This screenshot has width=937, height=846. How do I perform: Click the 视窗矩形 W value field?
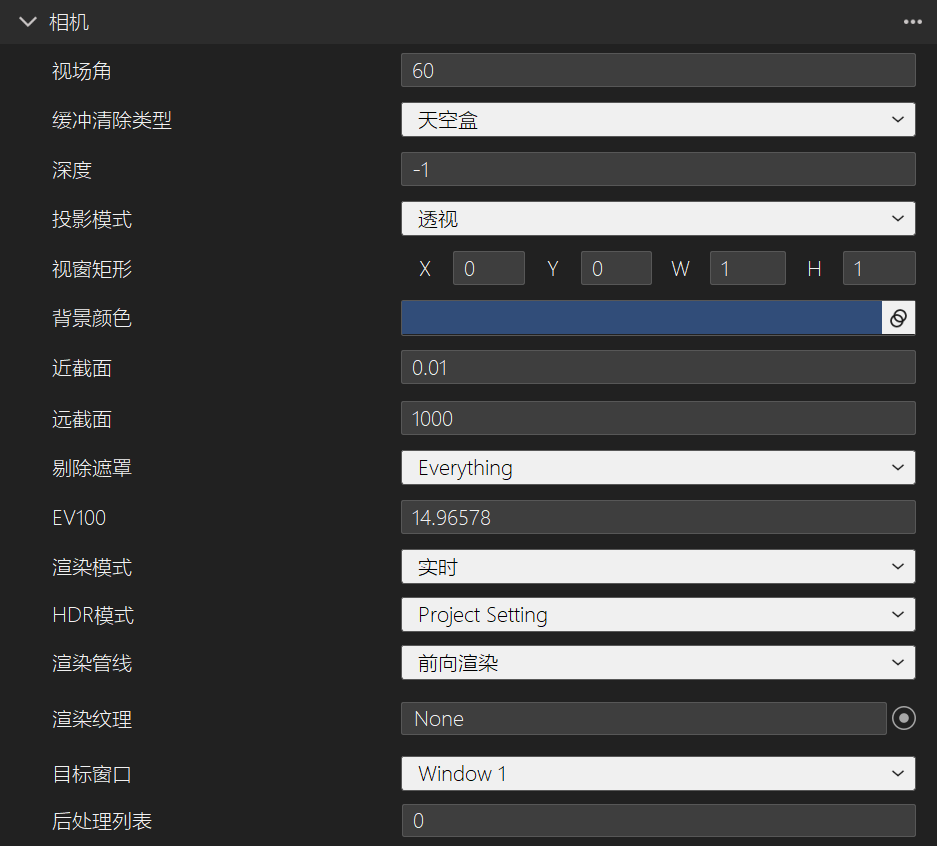point(747,268)
